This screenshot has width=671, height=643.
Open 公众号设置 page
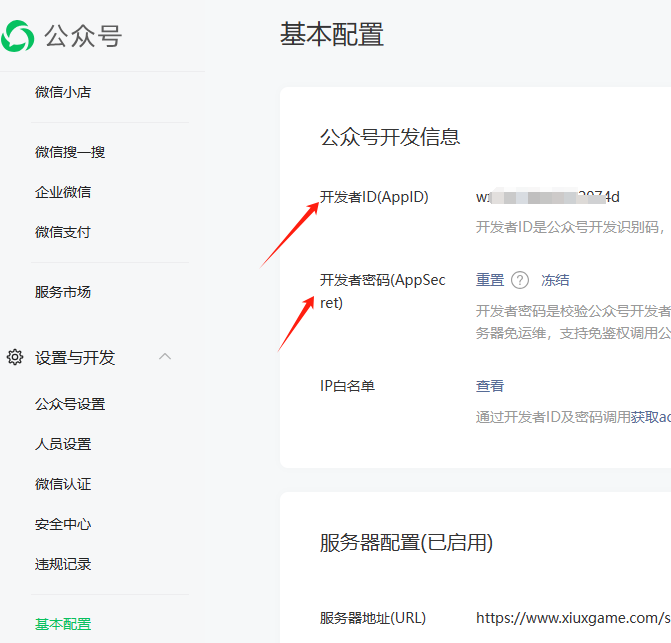point(70,404)
